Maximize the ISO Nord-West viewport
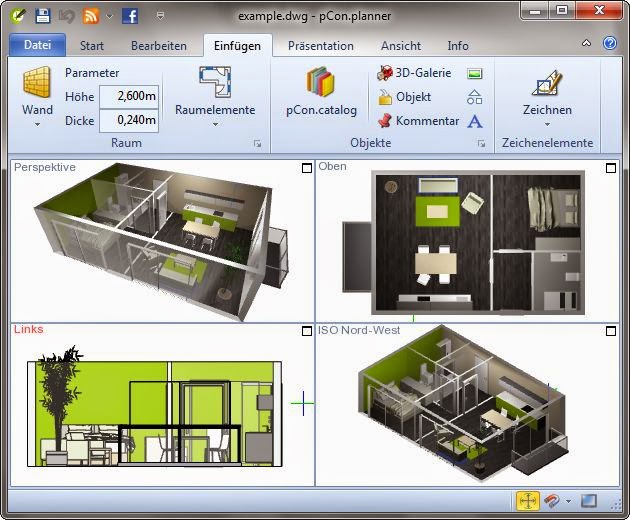This screenshot has height=520, width=630. (611, 331)
